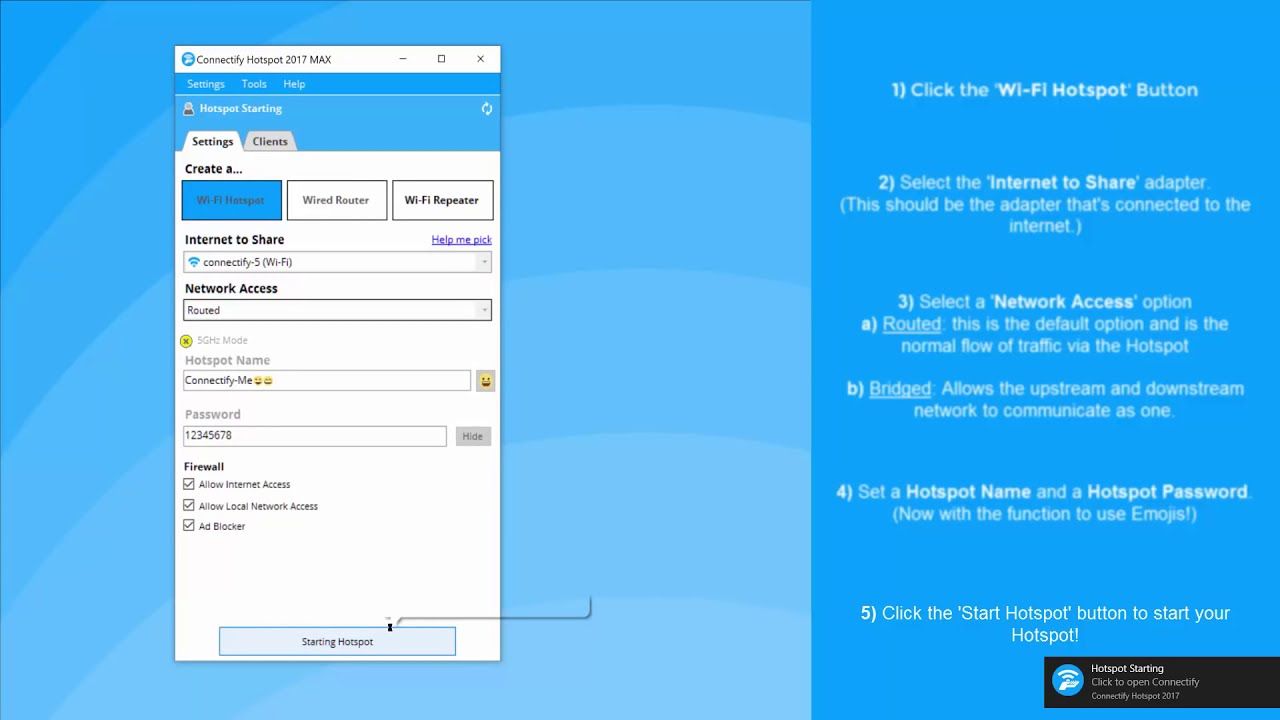The width and height of the screenshot is (1280, 720).
Task: Expand the Network Access dropdown
Action: pyautogui.click(x=482, y=310)
